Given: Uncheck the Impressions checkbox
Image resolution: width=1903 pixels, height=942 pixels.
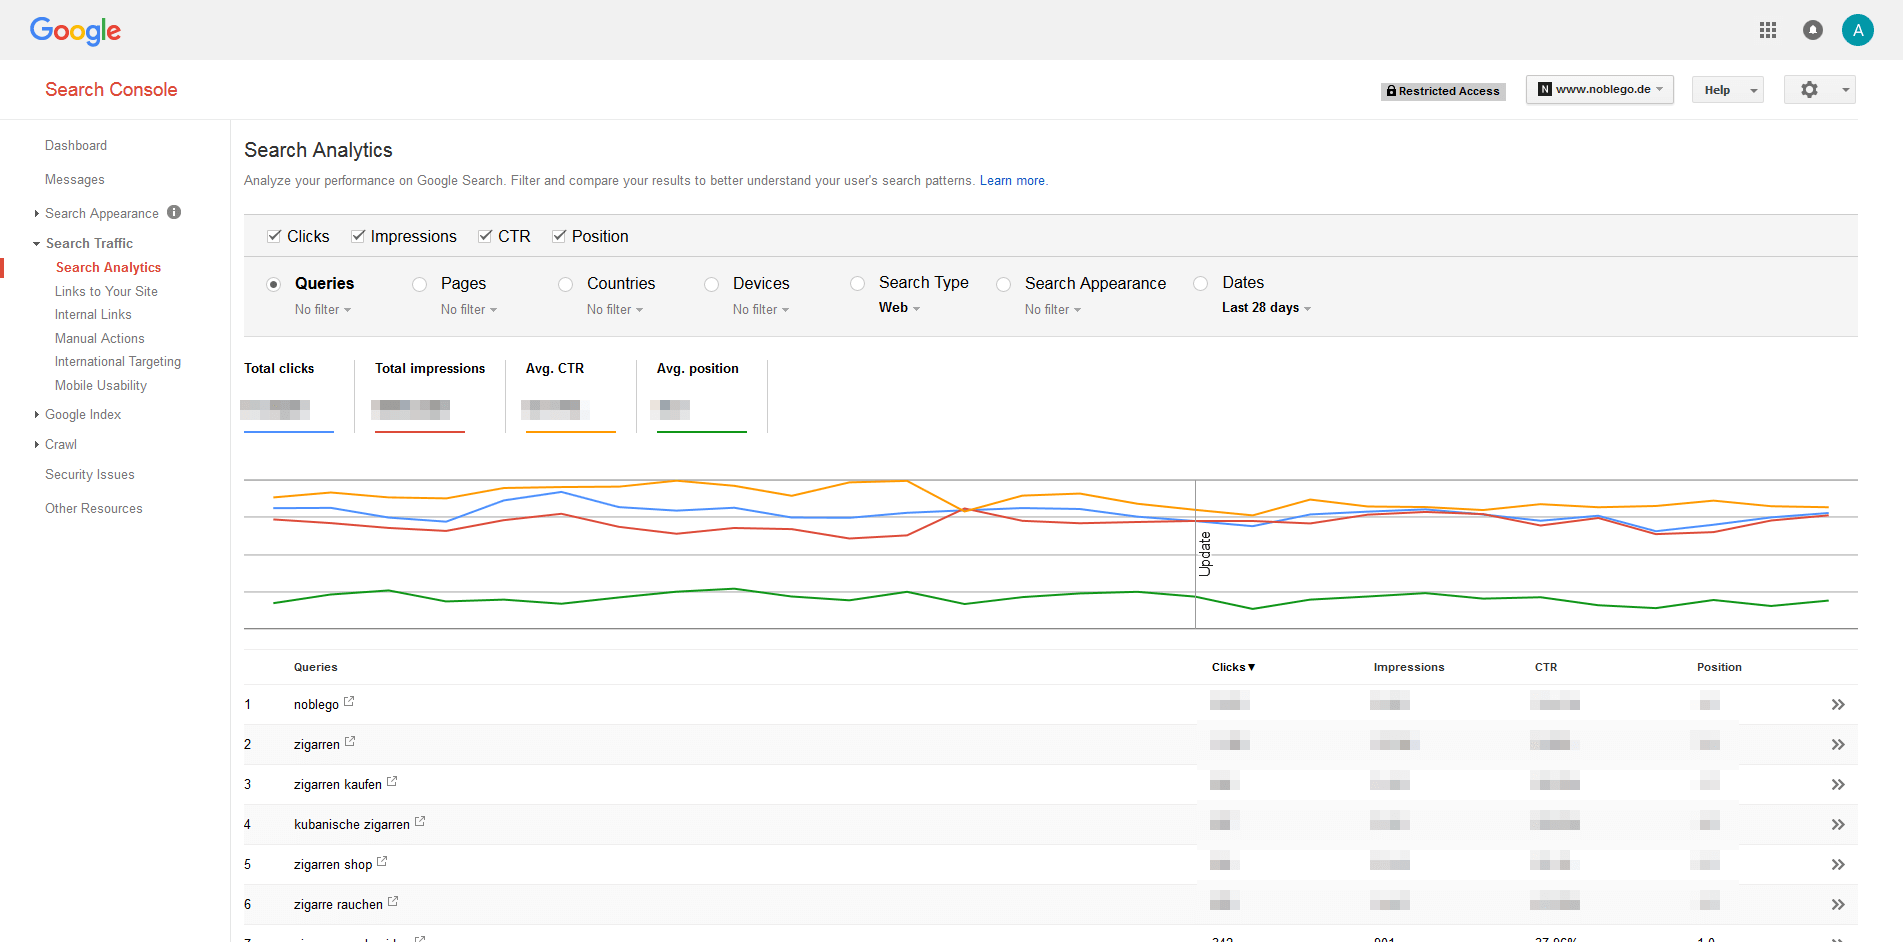Looking at the screenshot, I should tap(359, 235).
